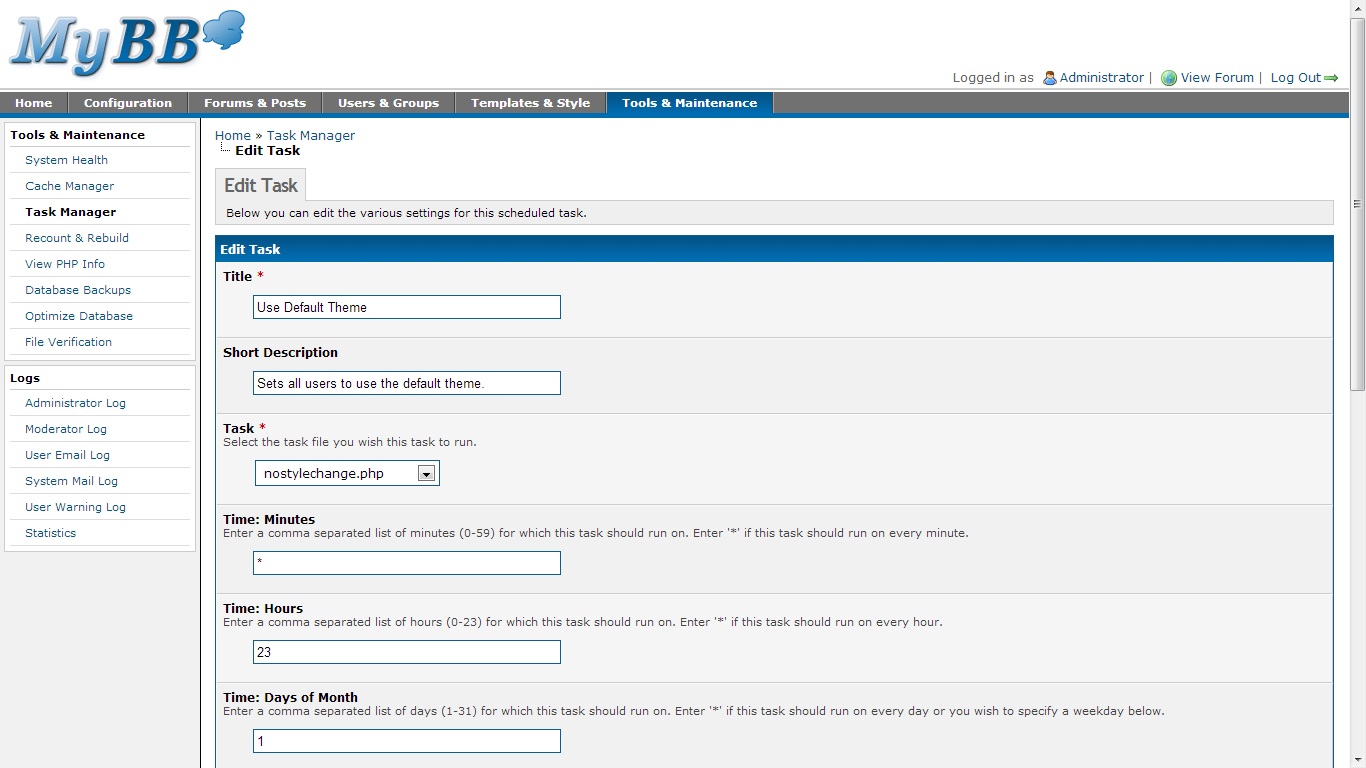Open the Configuration menu tab
The image size is (1366, 768).
[127, 103]
